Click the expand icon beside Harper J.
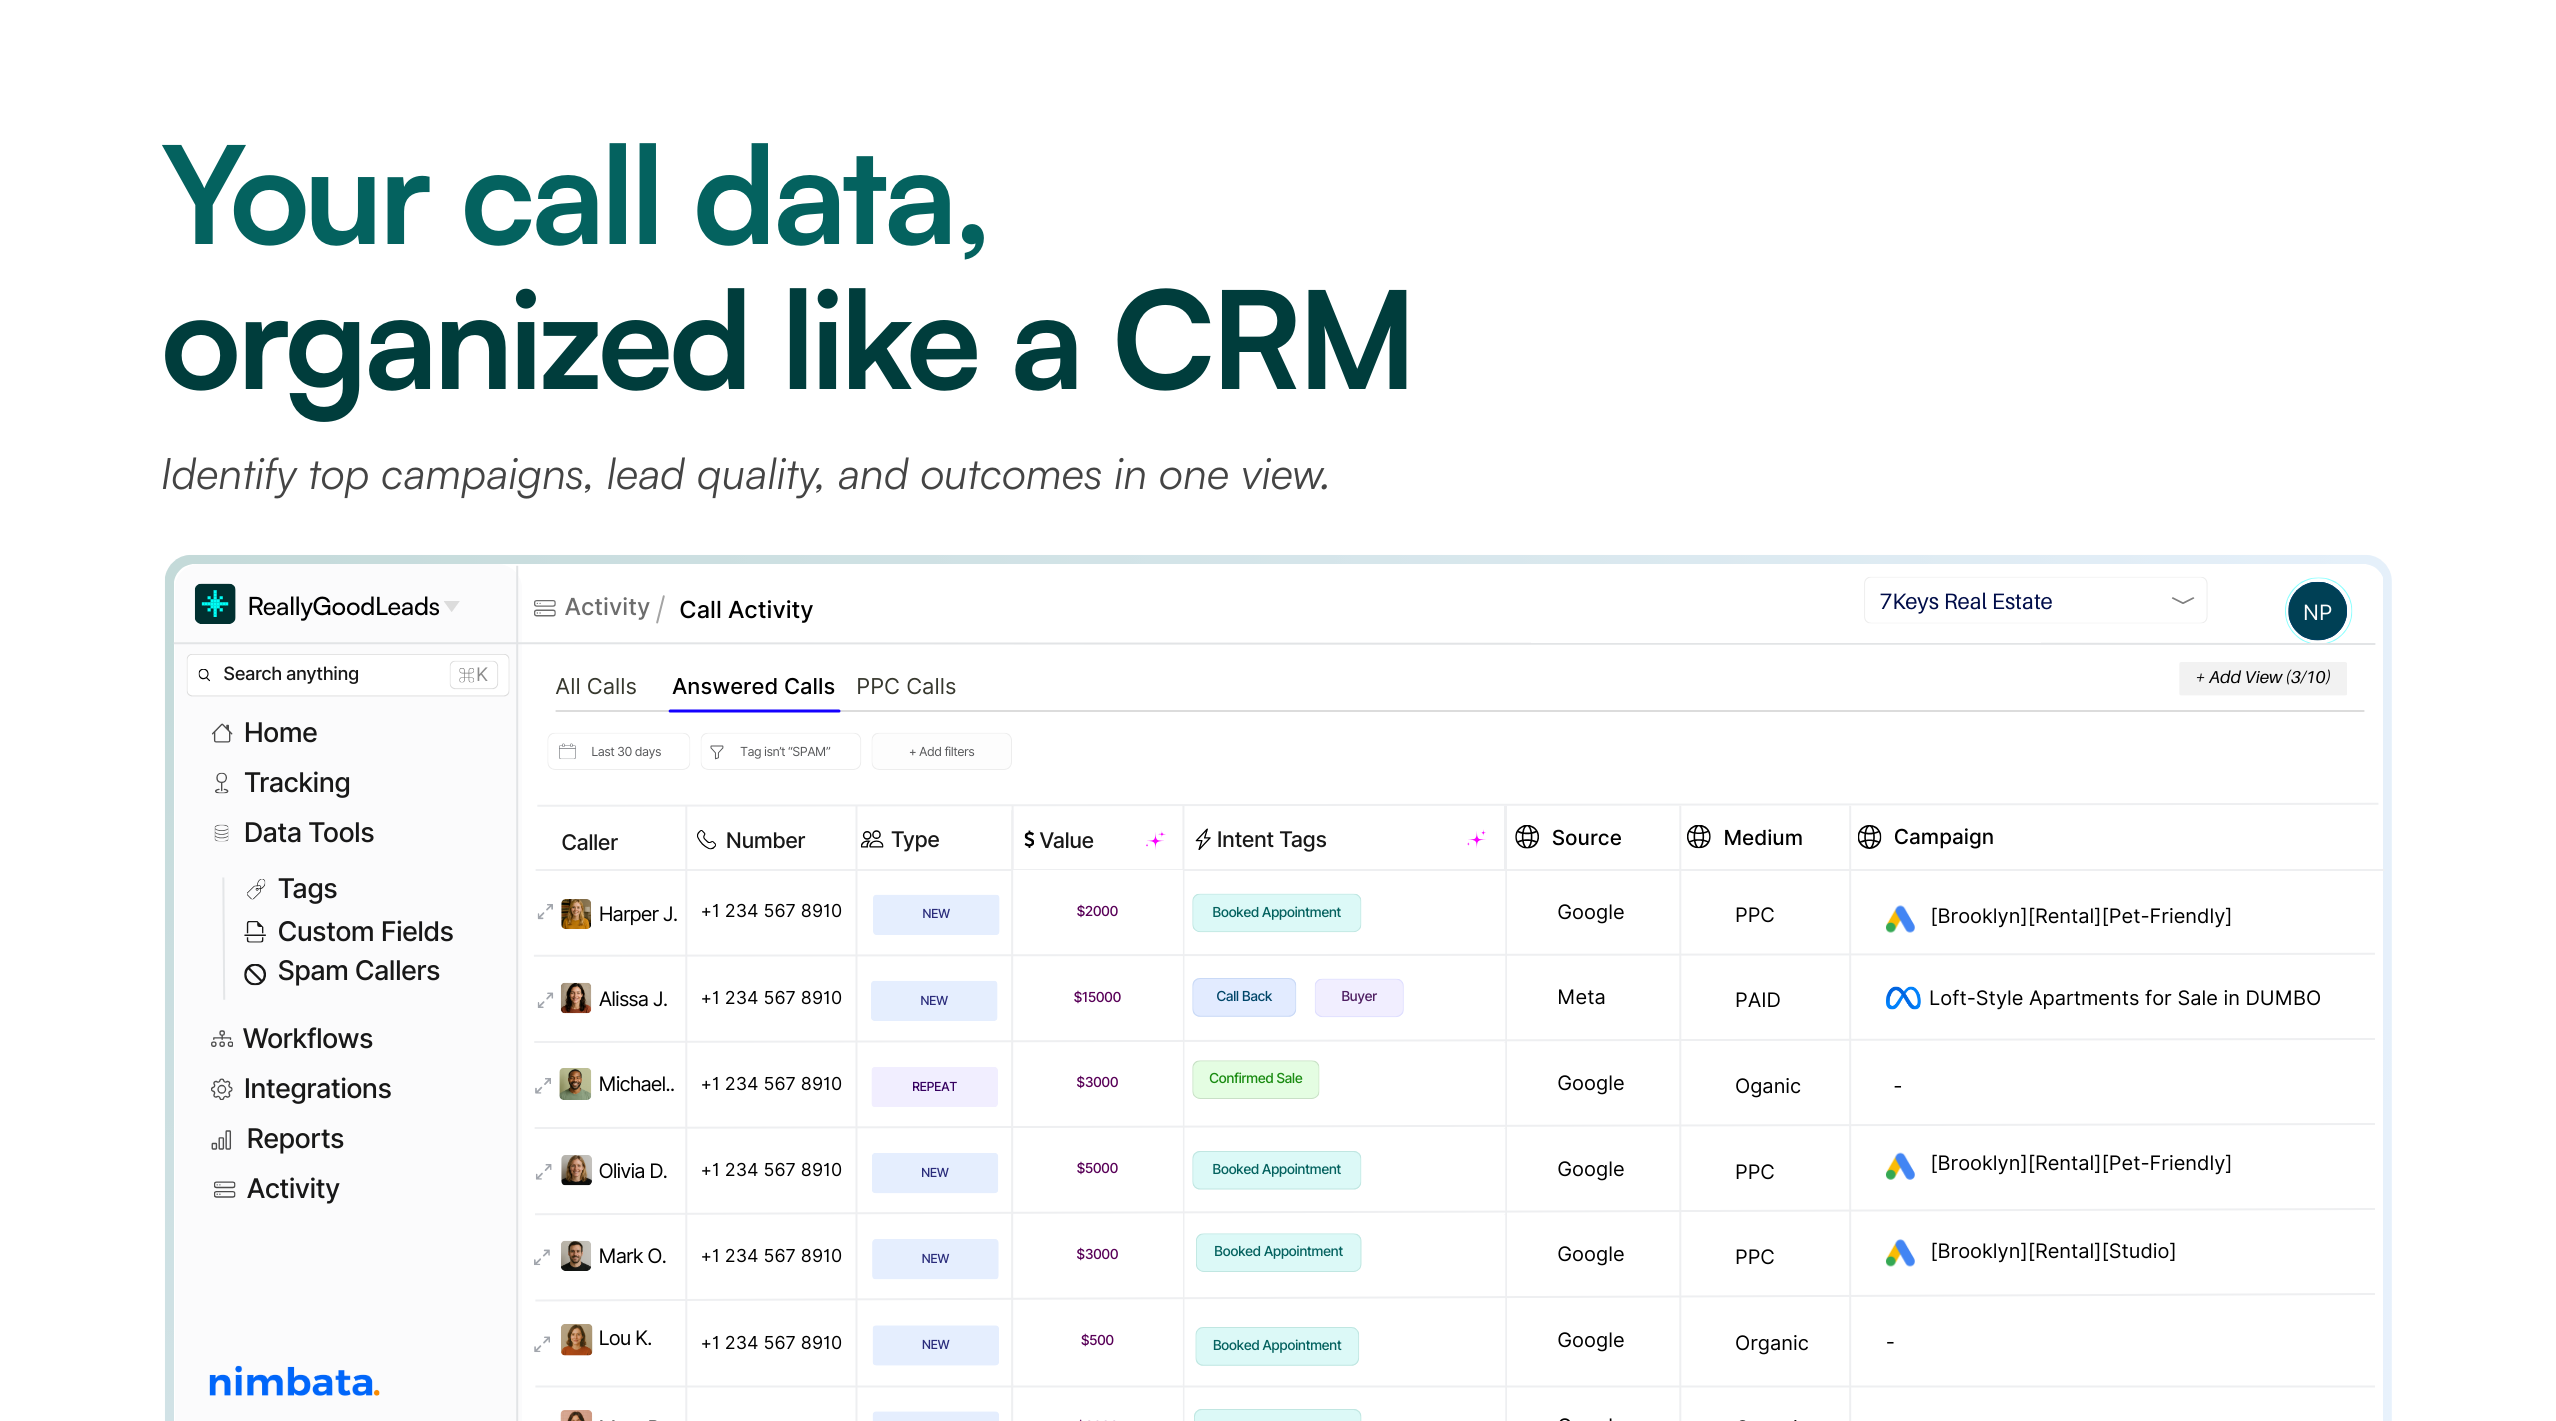2556x1421 pixels. (x=544, y=913)
